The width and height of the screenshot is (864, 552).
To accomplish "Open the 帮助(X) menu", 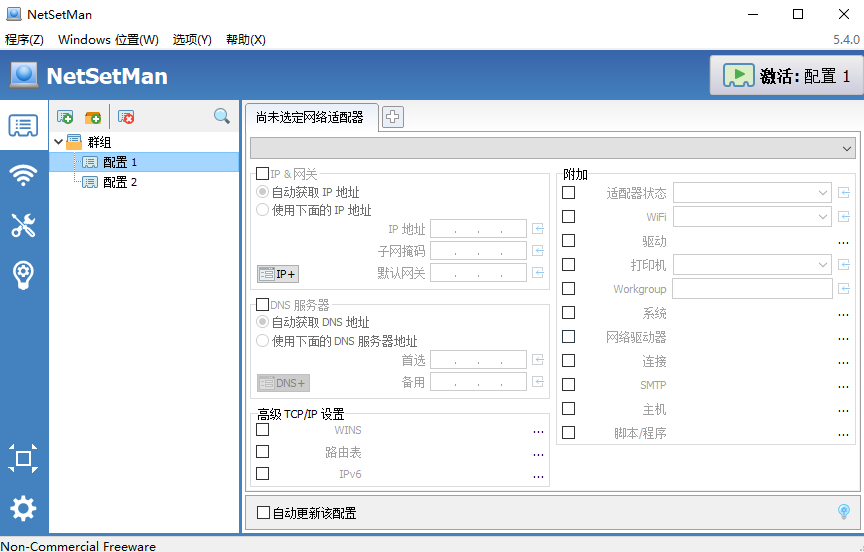I will pyautogui.click(x=246, y=40).
